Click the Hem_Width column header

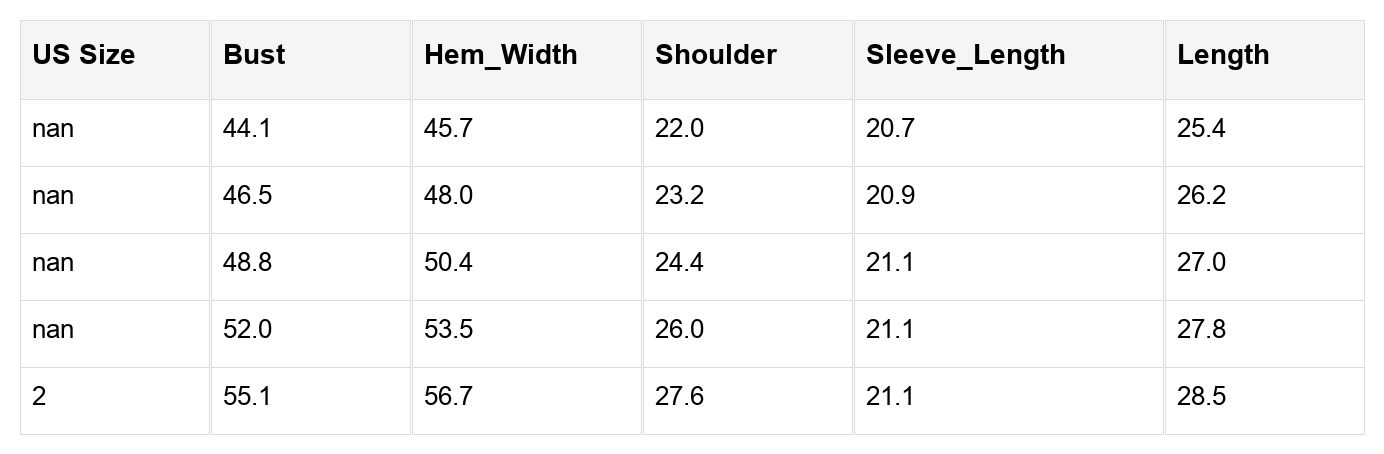500,55
